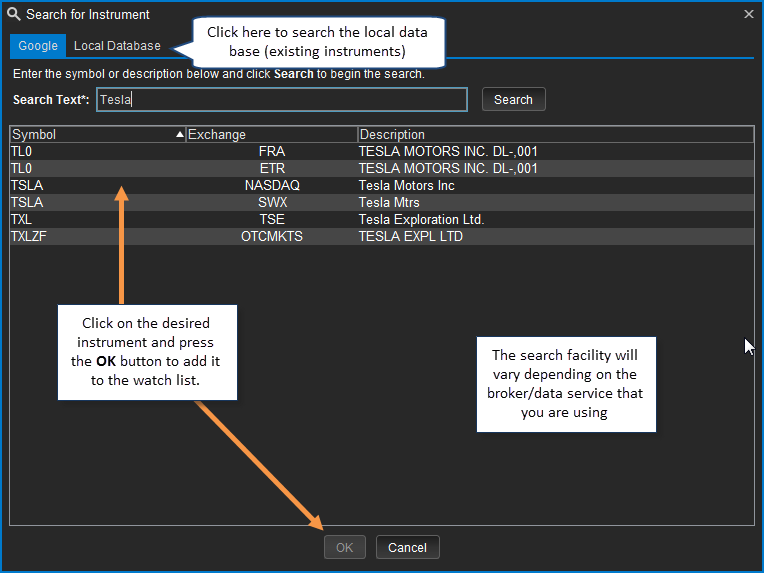
Task: Select the TSLA SWX instrument row
Action: pos(382,203)
